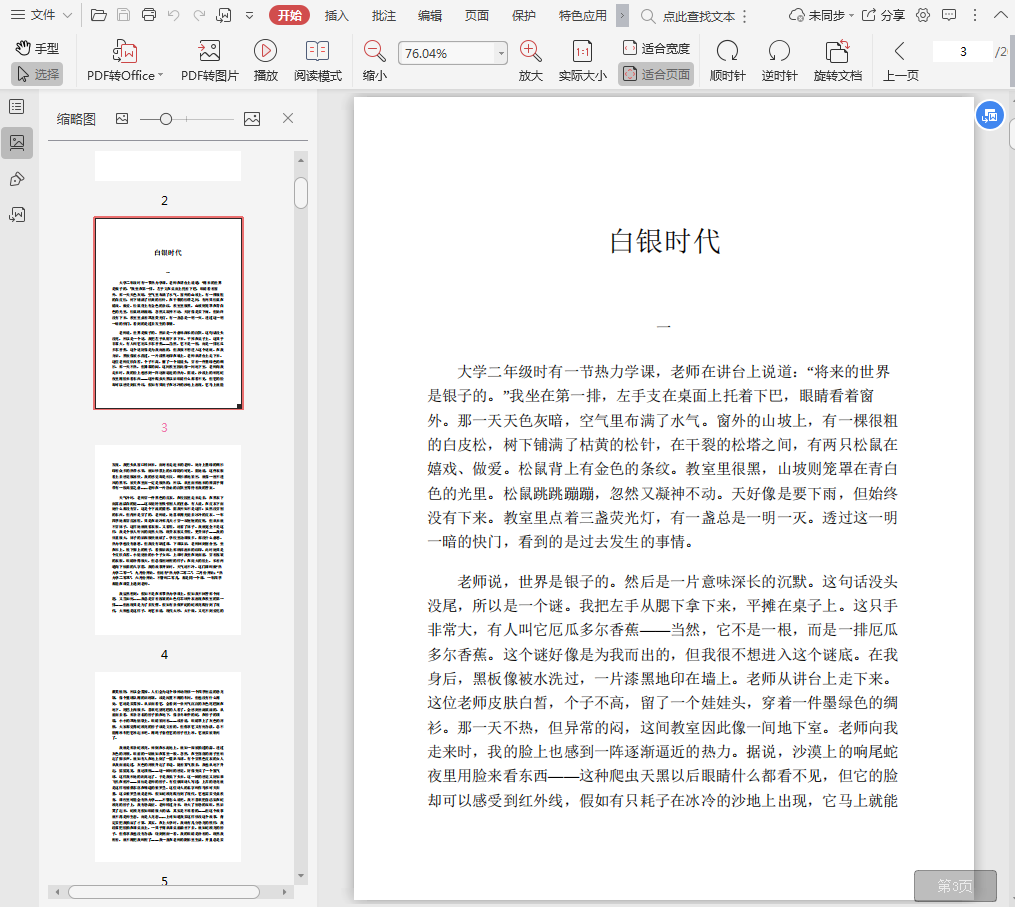Select the page 4 thumbnail
Screen dimensions: 1015x907
168,539
